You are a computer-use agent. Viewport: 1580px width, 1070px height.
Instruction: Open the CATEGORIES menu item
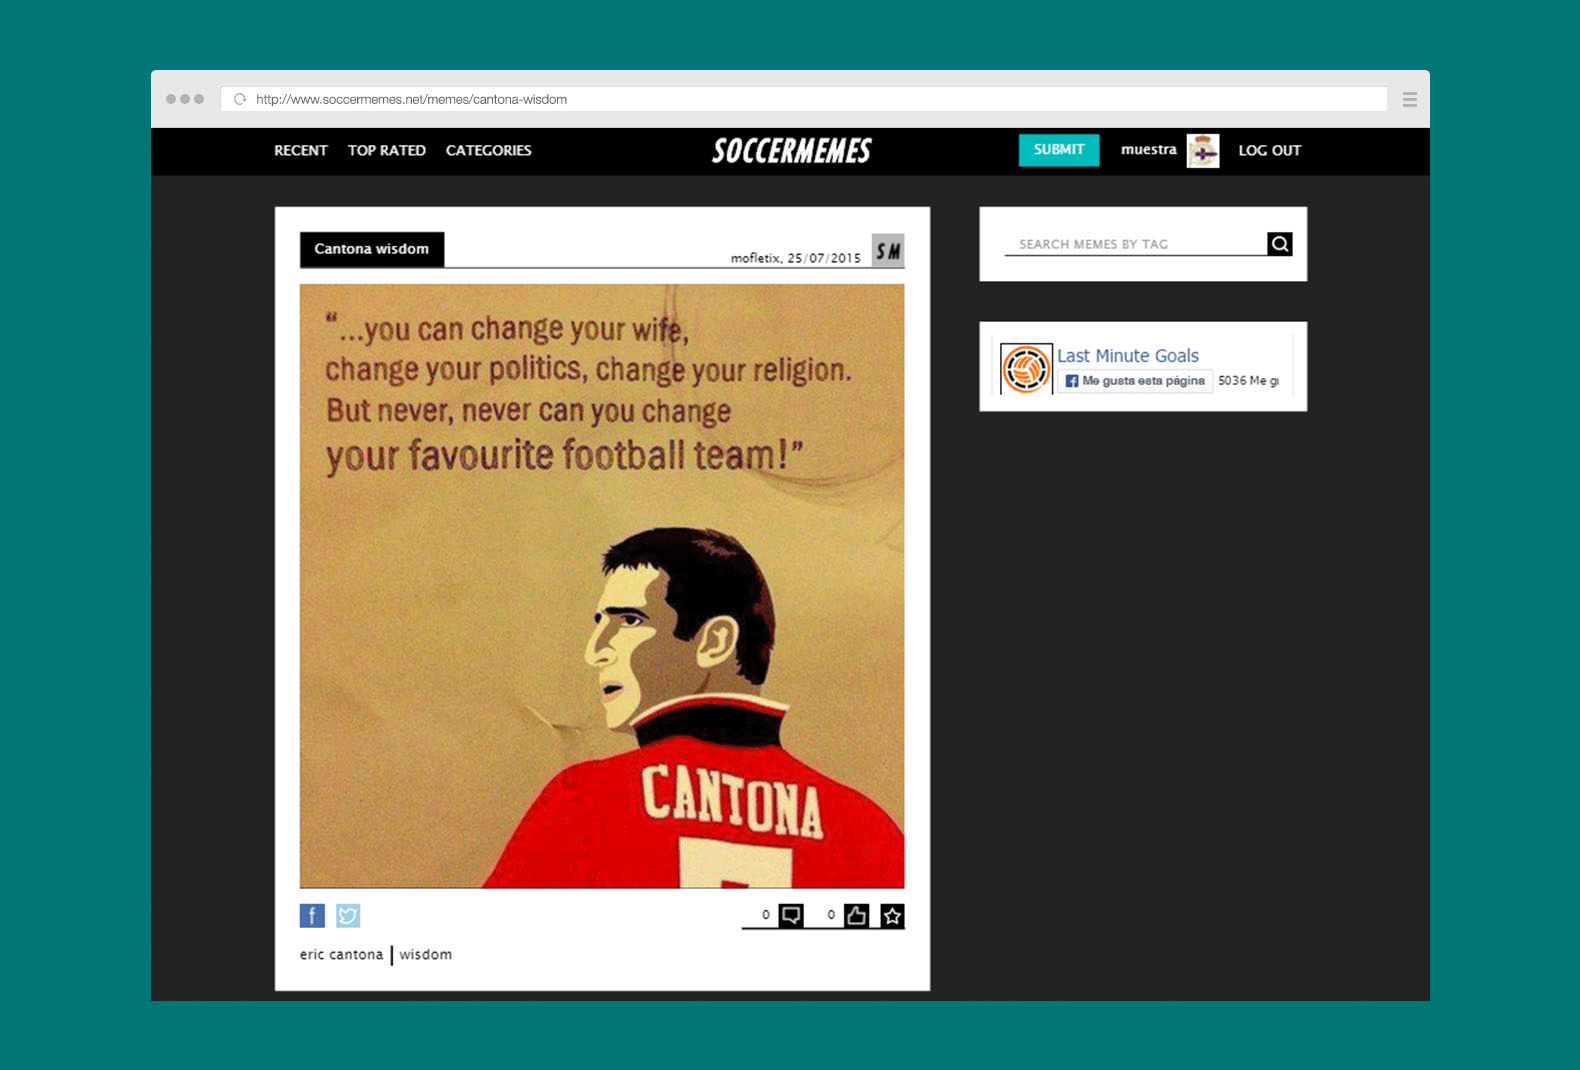coord(489,150)
